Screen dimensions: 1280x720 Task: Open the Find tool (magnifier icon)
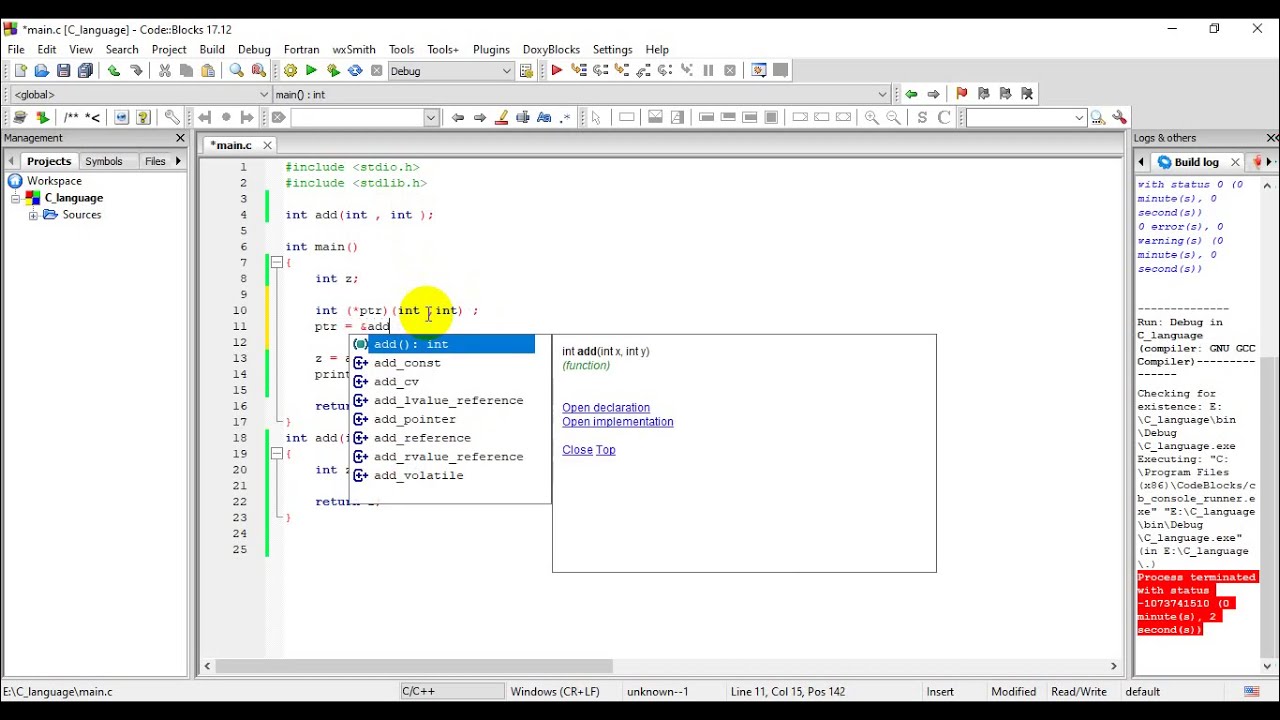tap(237, 71)
